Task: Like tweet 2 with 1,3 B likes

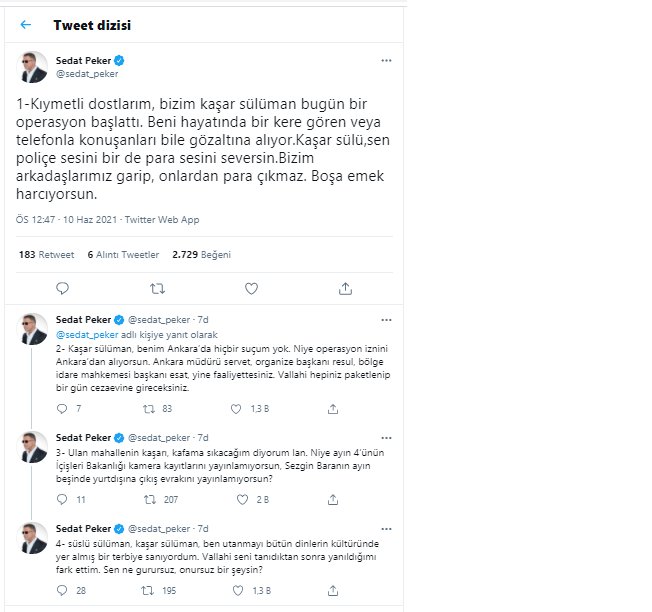Action: [236, 409]
